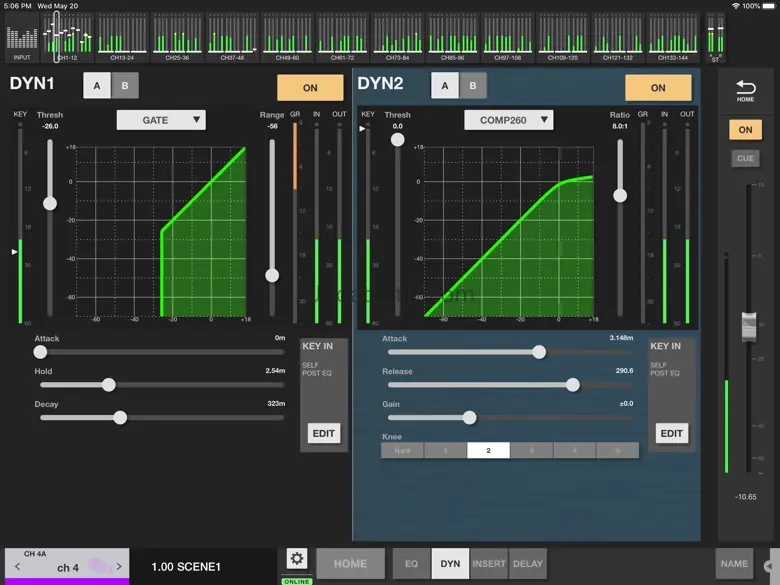Open the settings gear icon
780x585 pixels.
click(x=296, y=560)
